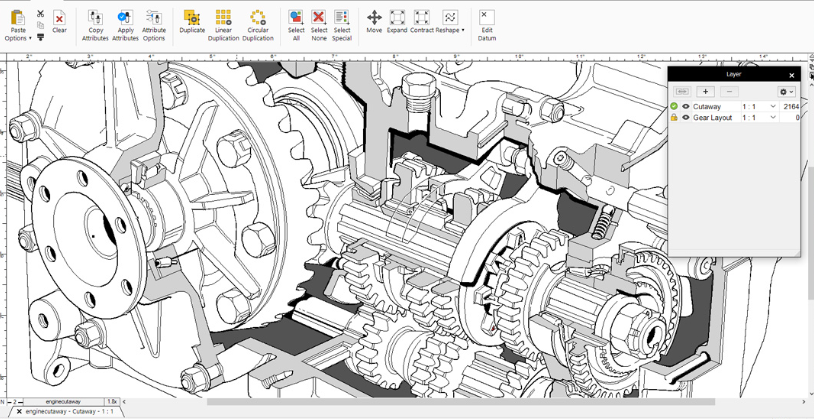
Task: Activate the Reshape tool
Action: click(x=448, y=21)
